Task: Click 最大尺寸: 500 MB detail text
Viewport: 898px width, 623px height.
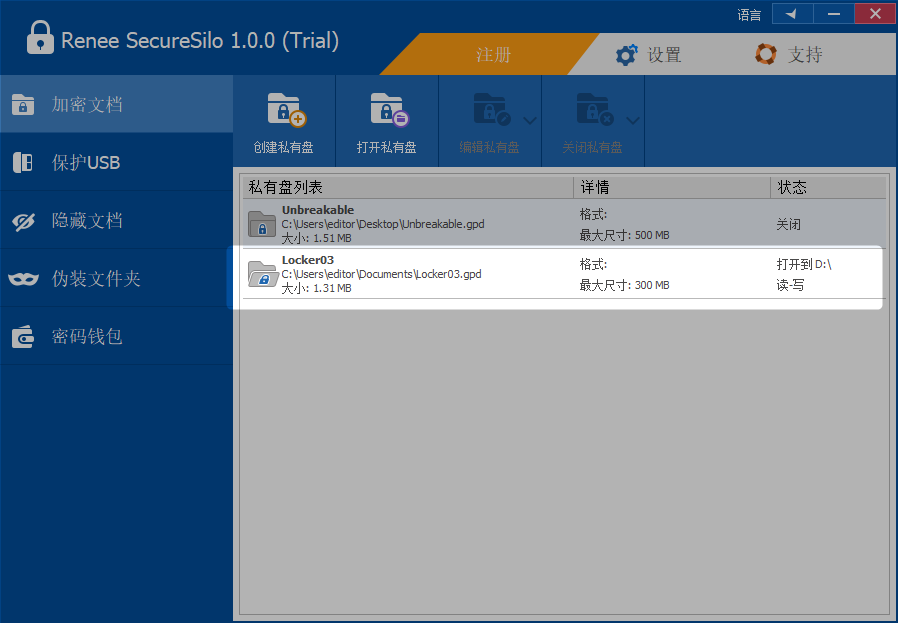Action: (624, 235)
